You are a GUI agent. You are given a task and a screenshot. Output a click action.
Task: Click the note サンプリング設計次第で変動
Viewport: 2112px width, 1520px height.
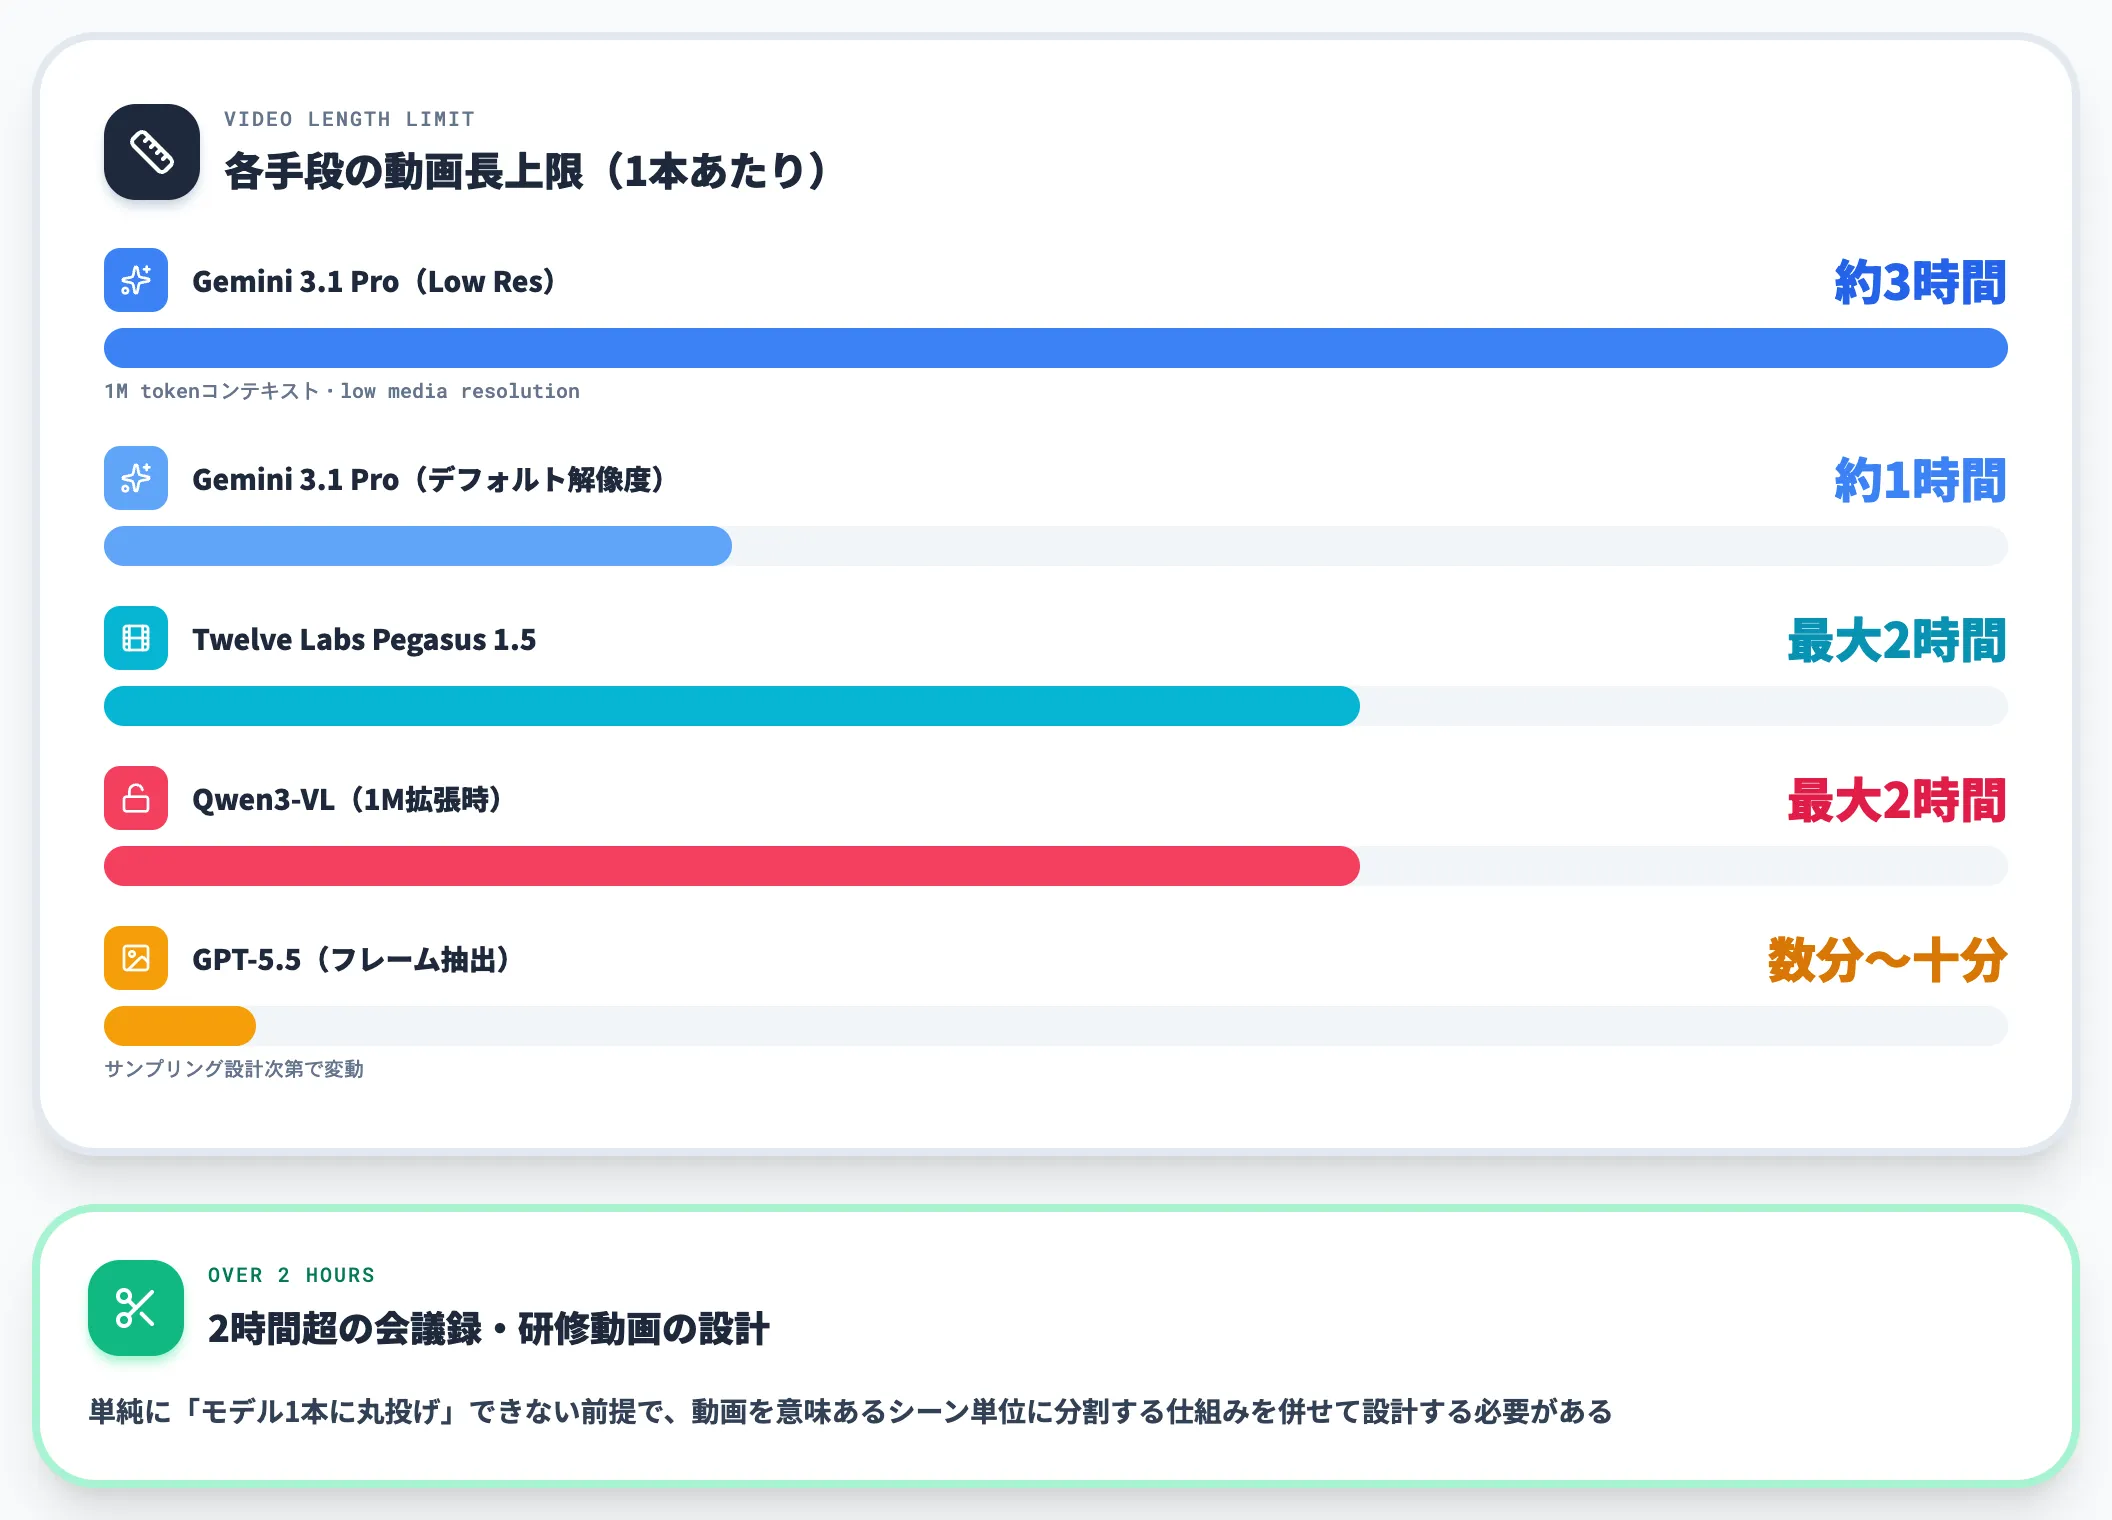(x=234, y=1069)
